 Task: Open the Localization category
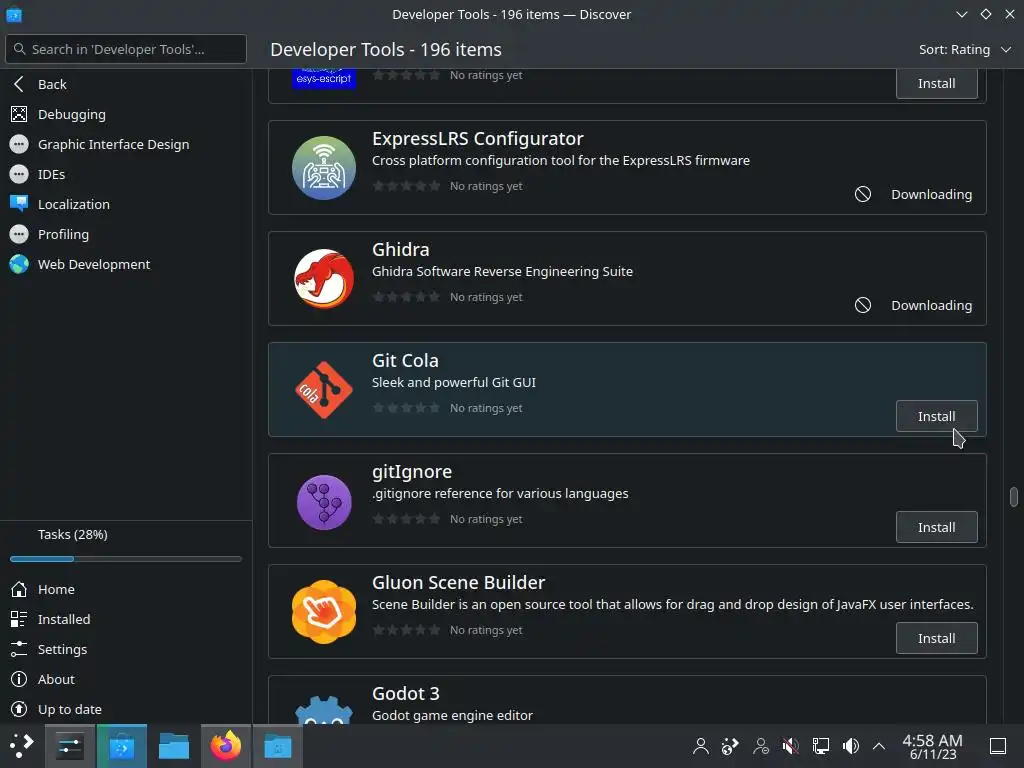coord(126,204)
